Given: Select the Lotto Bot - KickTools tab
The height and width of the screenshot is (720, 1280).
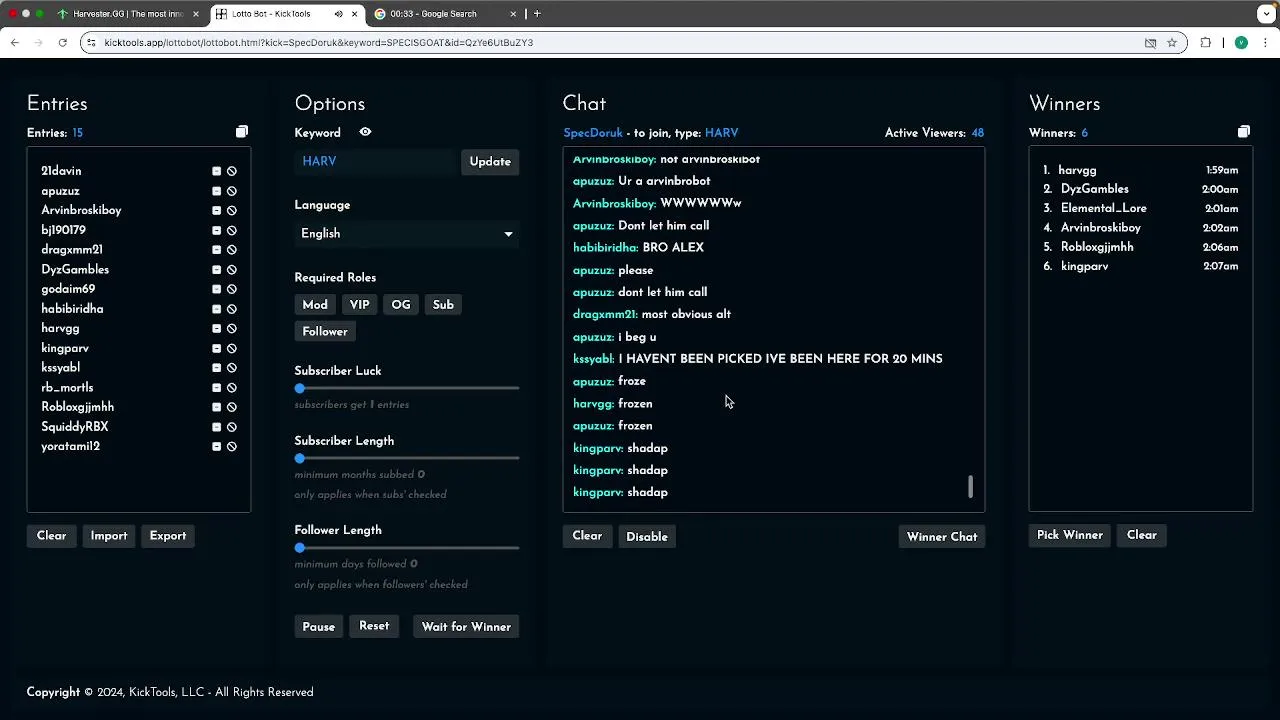Looking at the screenshot, I should pyautogui.click(x=285, y=14).
